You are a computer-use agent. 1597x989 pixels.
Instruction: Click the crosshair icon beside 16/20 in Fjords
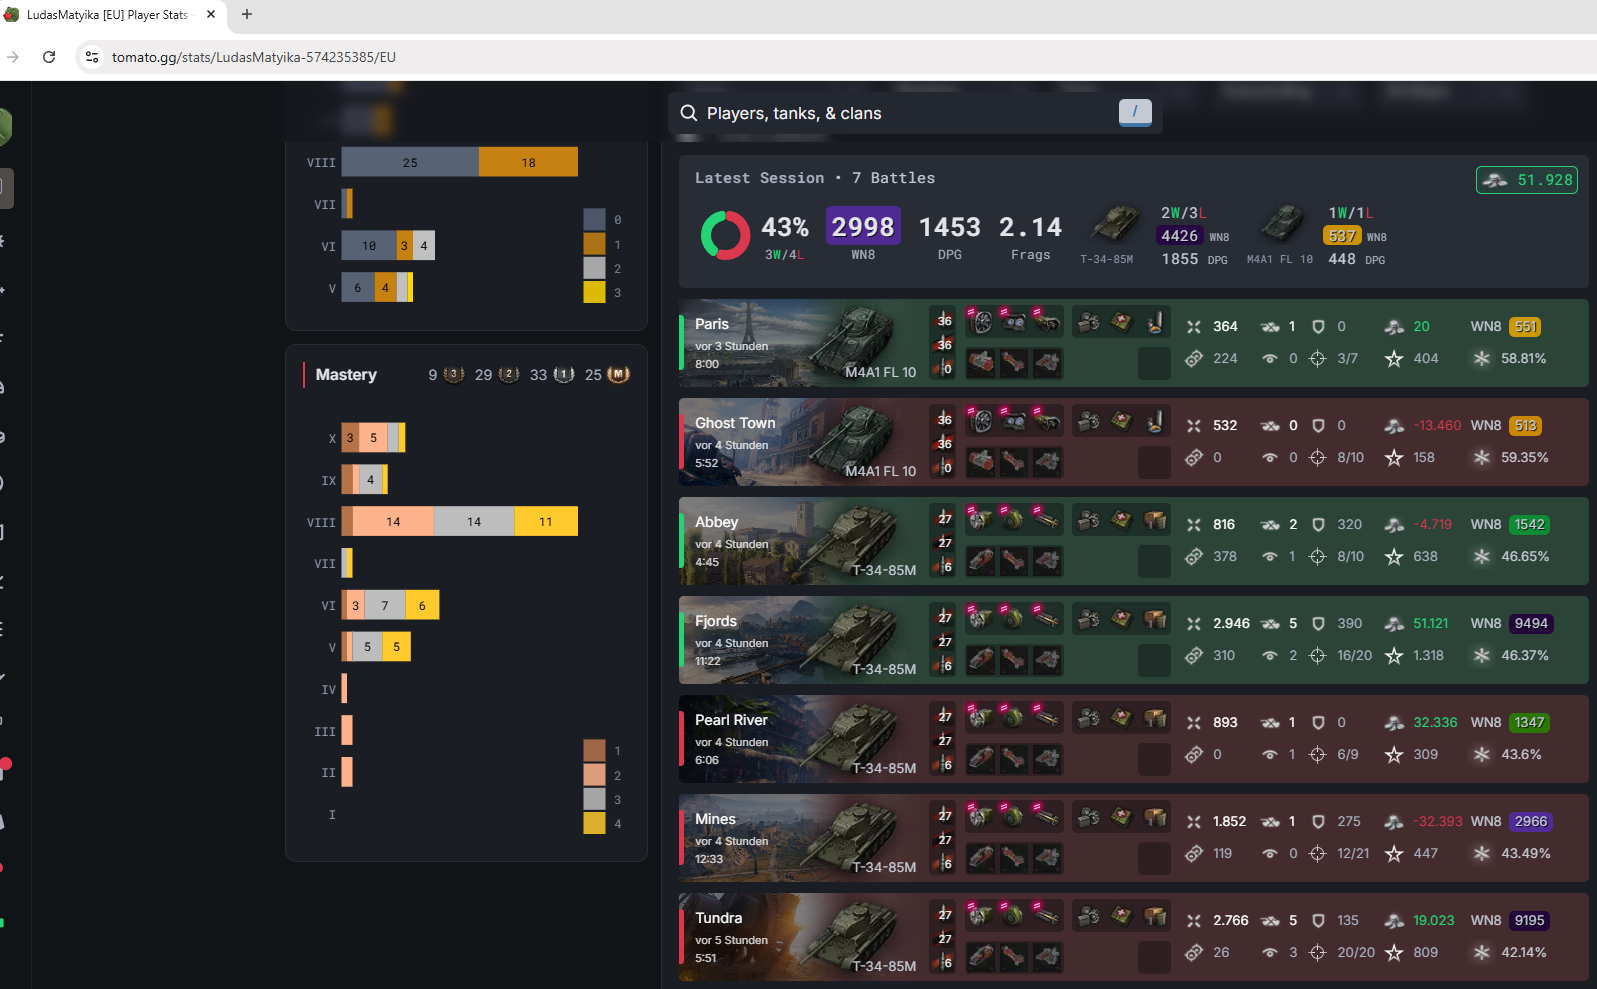pyautogui.click(x=1318, y=656)
